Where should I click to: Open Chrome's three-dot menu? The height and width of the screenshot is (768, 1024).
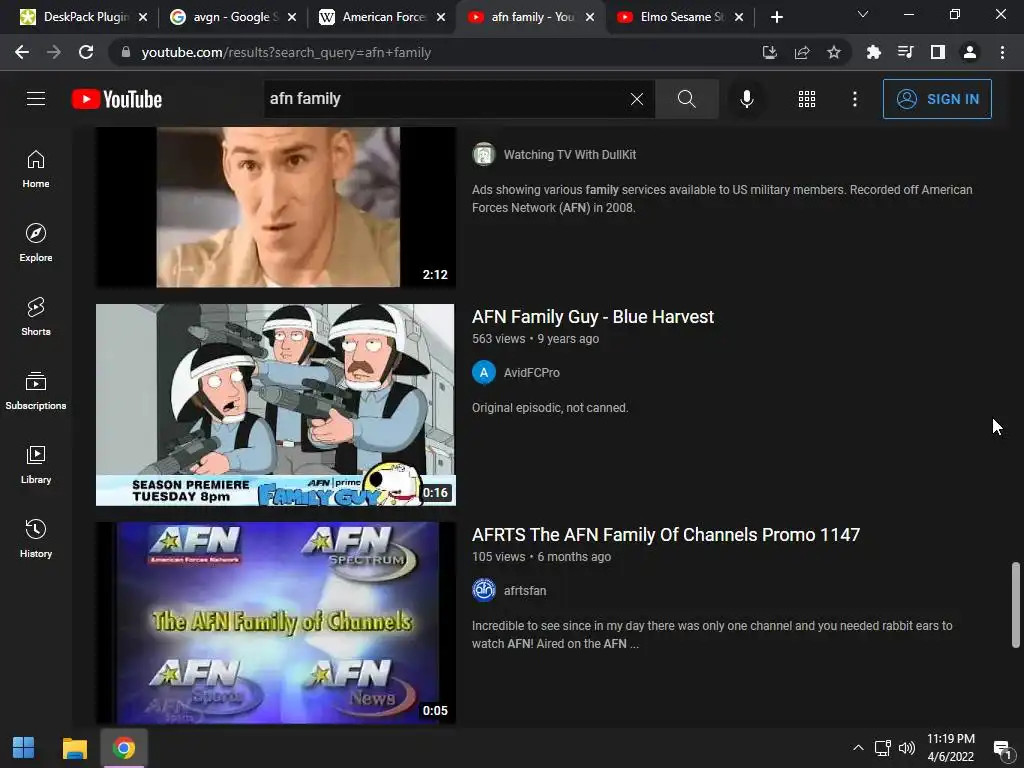pyautogui.click(x=1002, y=52)
